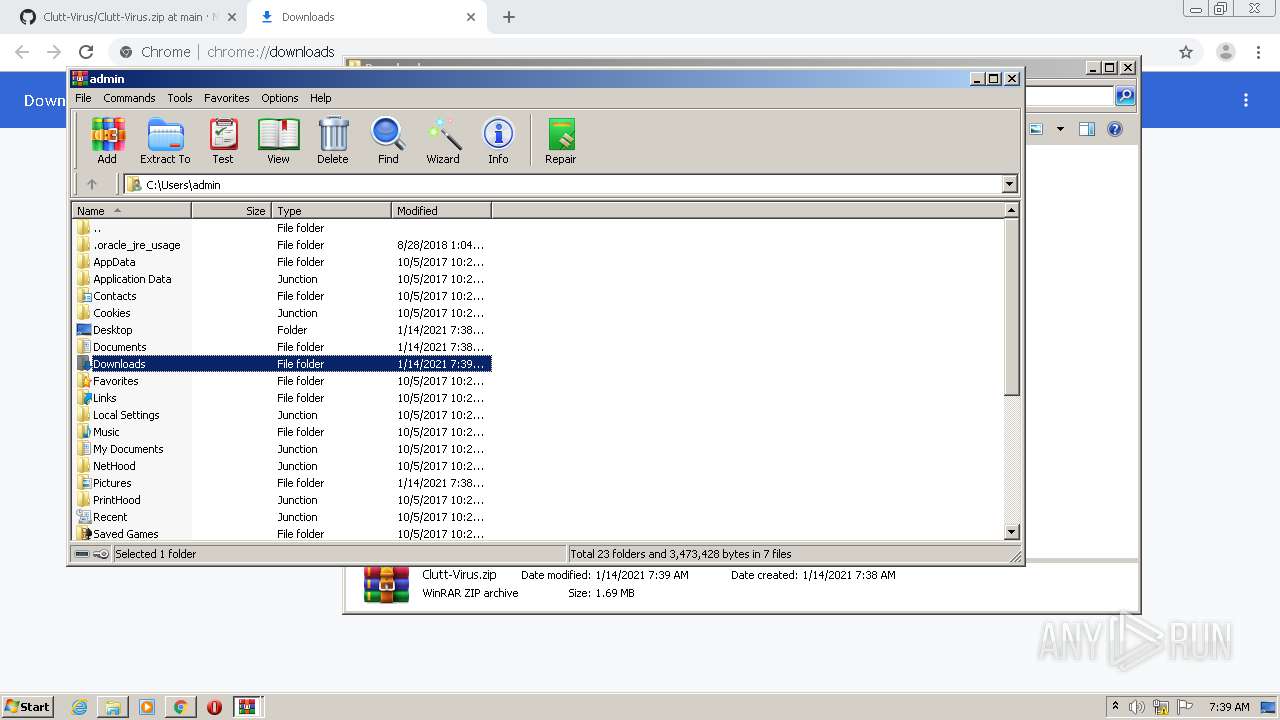This screenshot has height=720, width=1280.
Task: Go up one folder level arrow
Action: click(92, 184)
